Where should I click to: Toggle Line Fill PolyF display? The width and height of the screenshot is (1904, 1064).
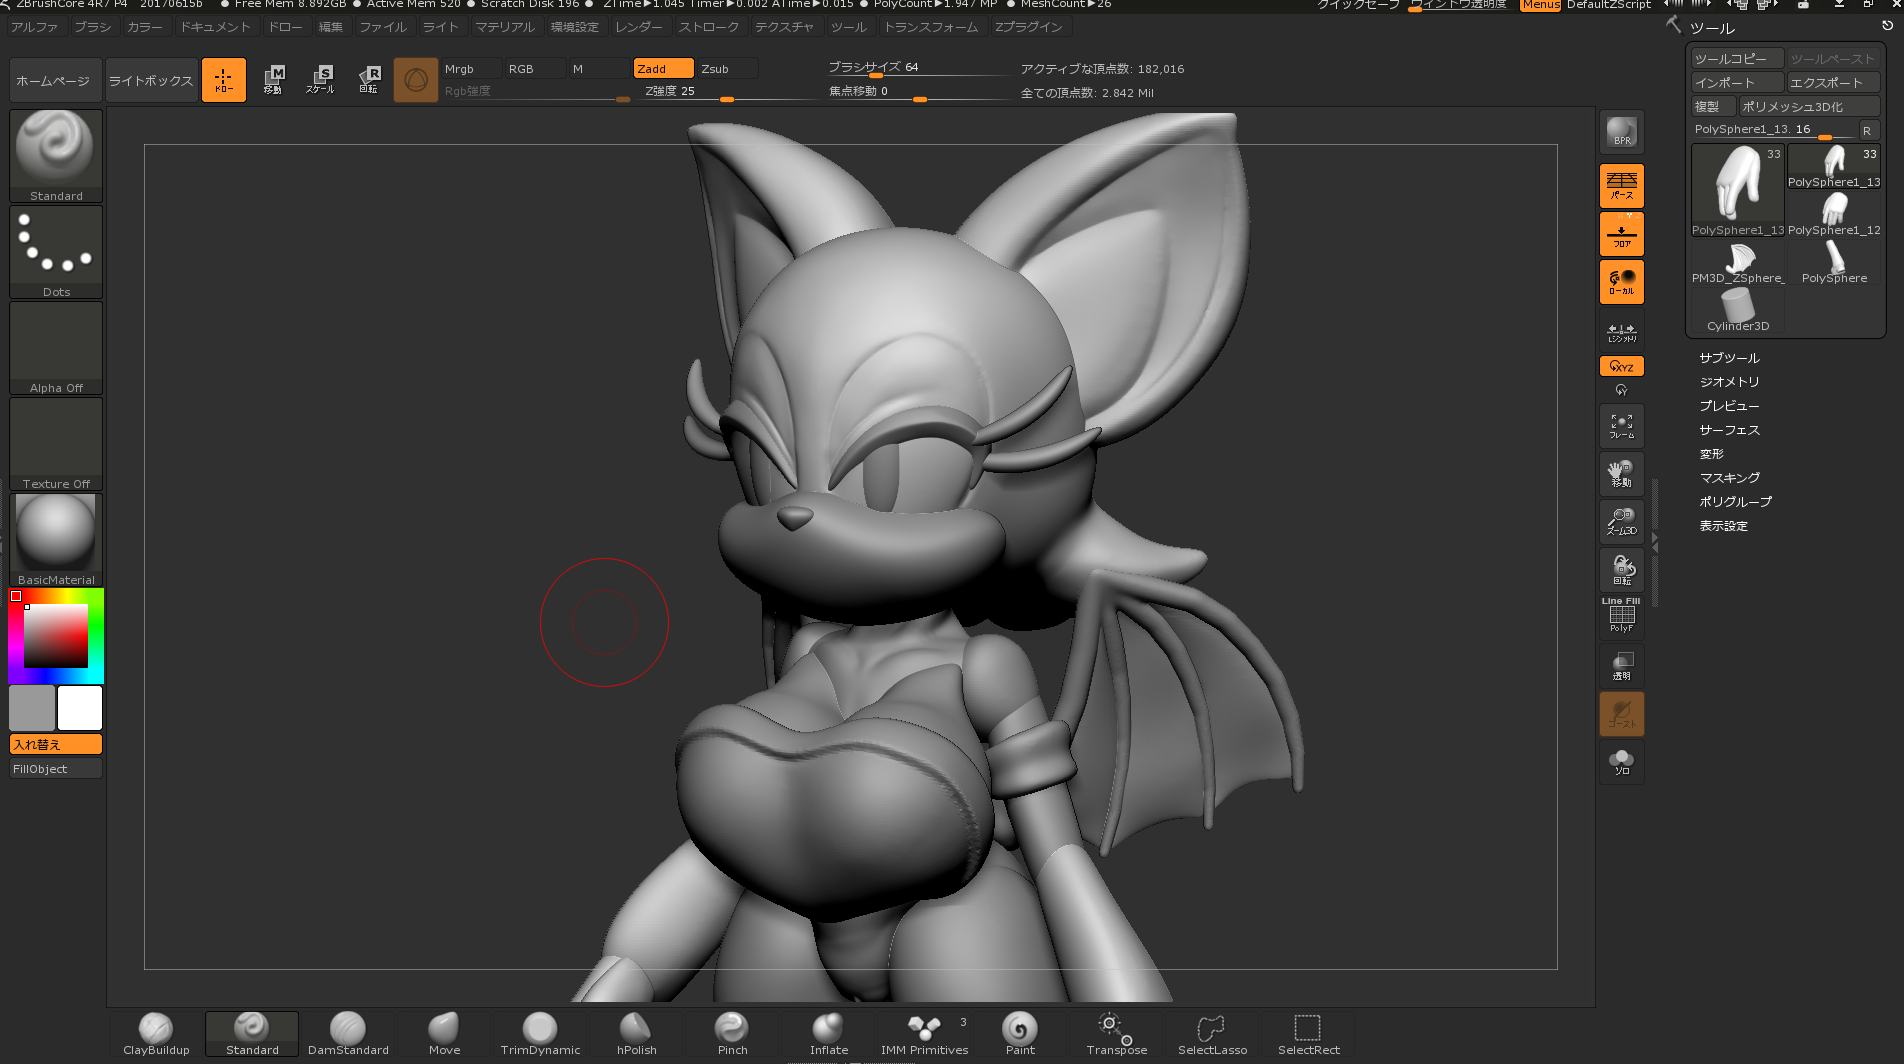tap(1621, 616)
